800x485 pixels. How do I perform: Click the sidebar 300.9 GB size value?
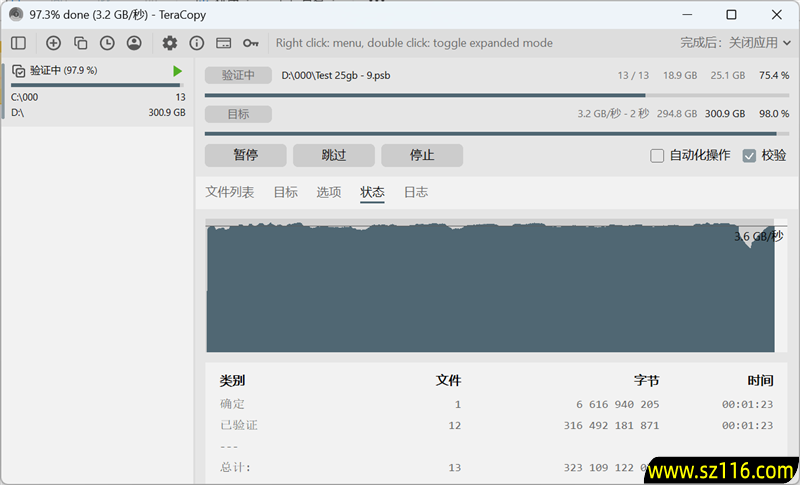click(167, 113)
